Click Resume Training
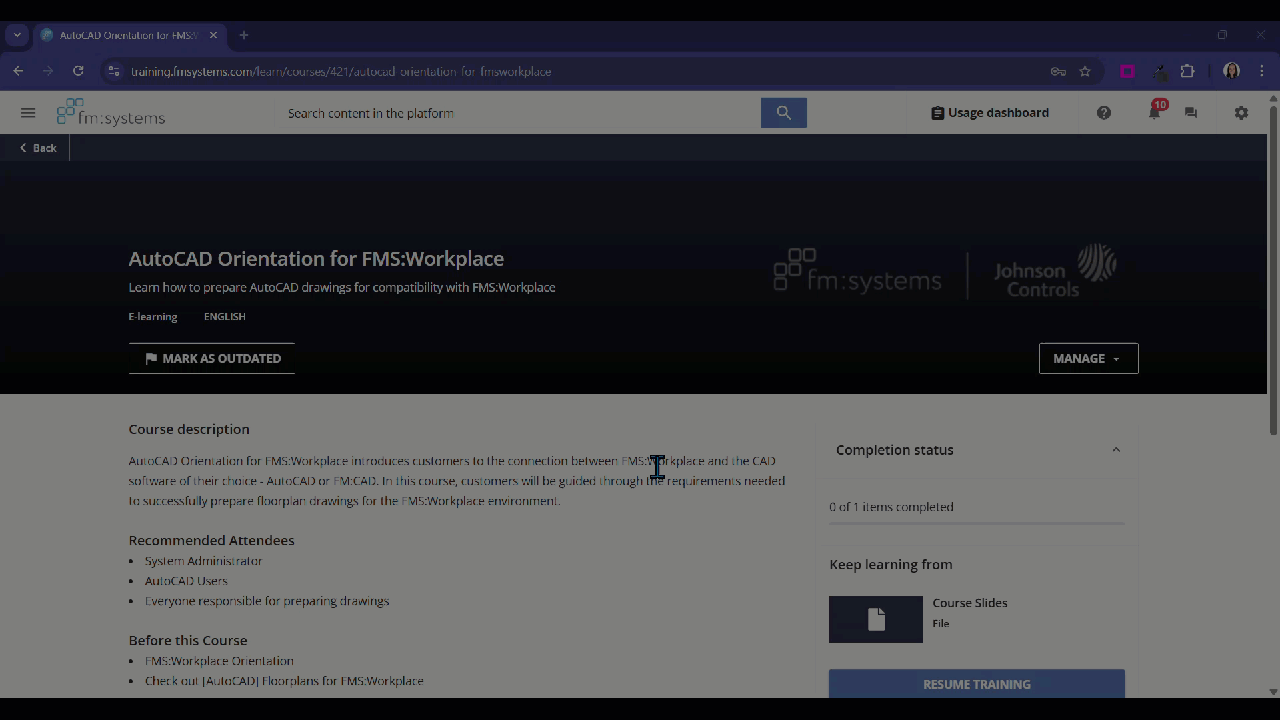The height and width of the screenshot is (720, 1280). [977, 684]
